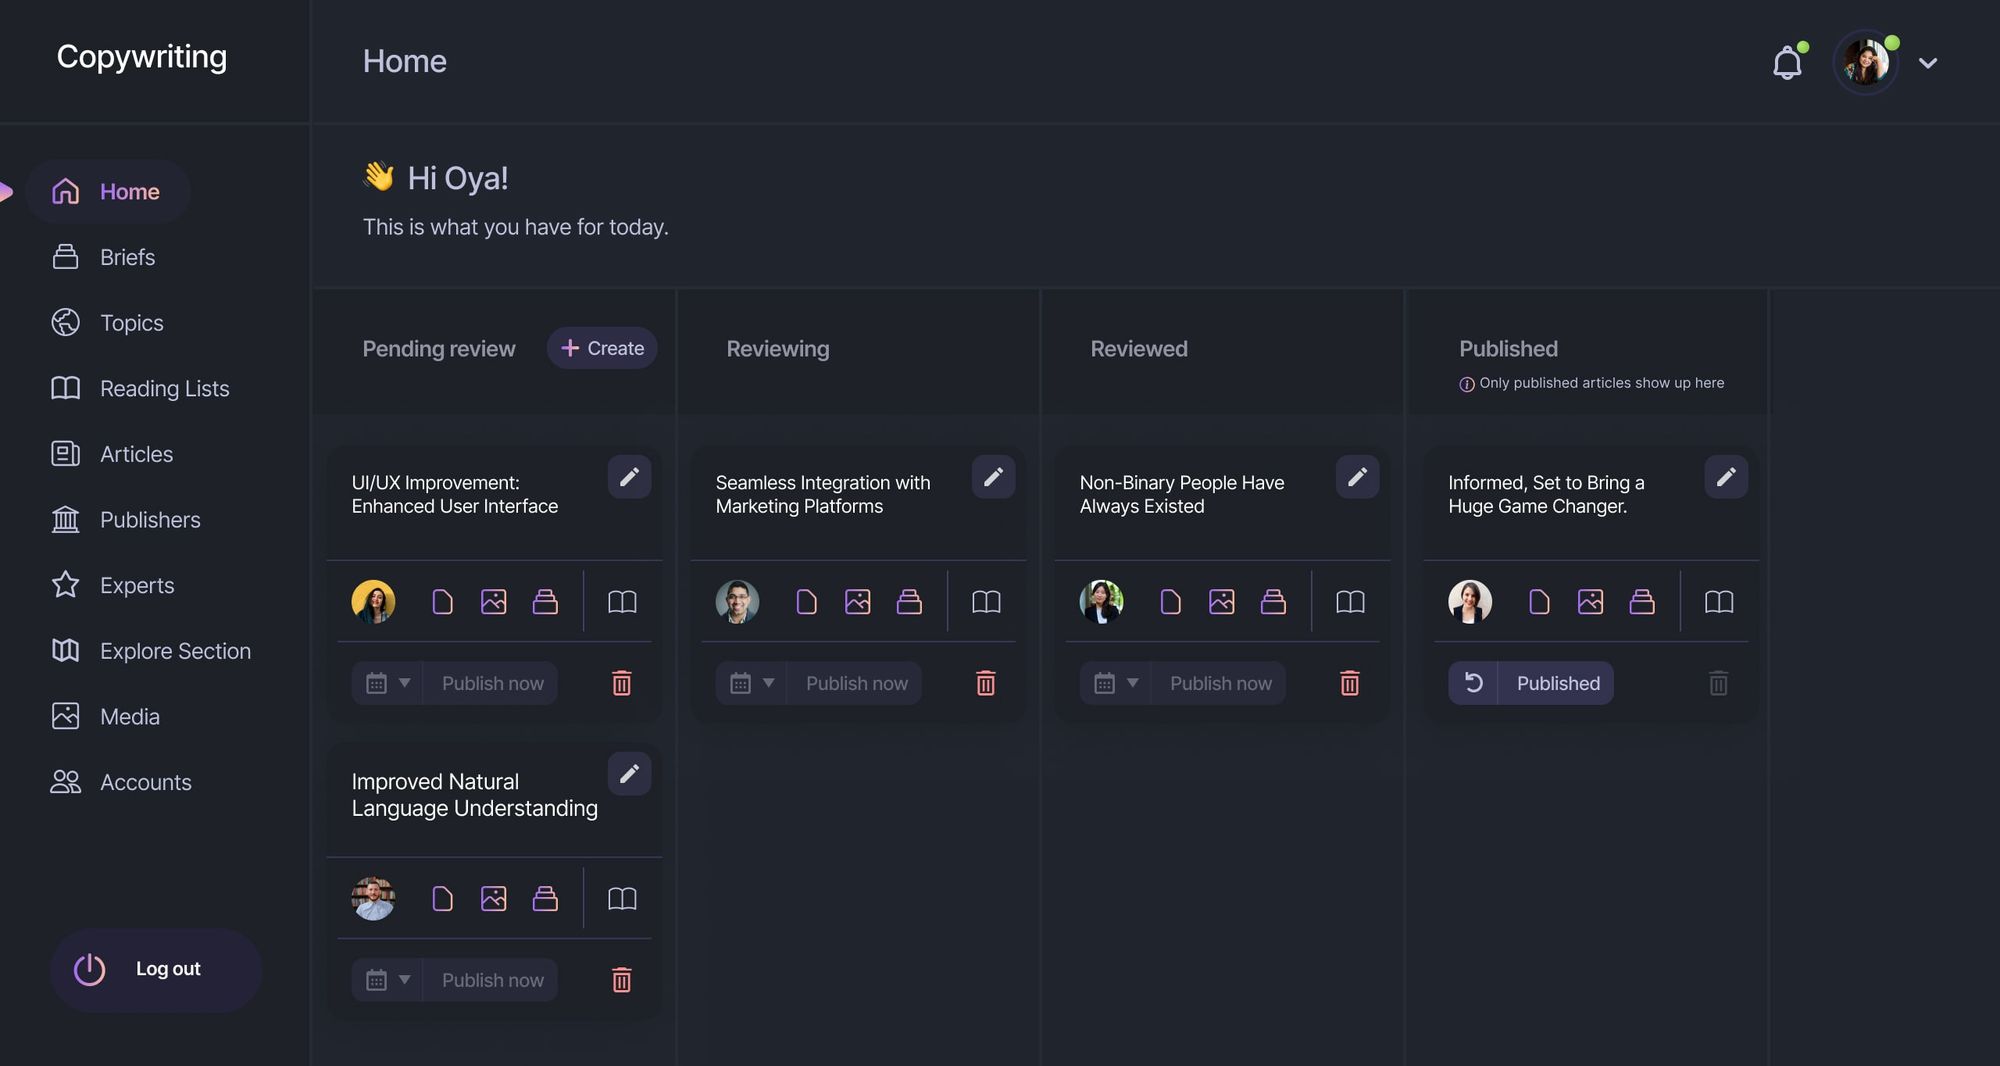This screenshot has width=2000, height=1066.
Task: Click the Create button in Pending review
Action: coord(601,348)
